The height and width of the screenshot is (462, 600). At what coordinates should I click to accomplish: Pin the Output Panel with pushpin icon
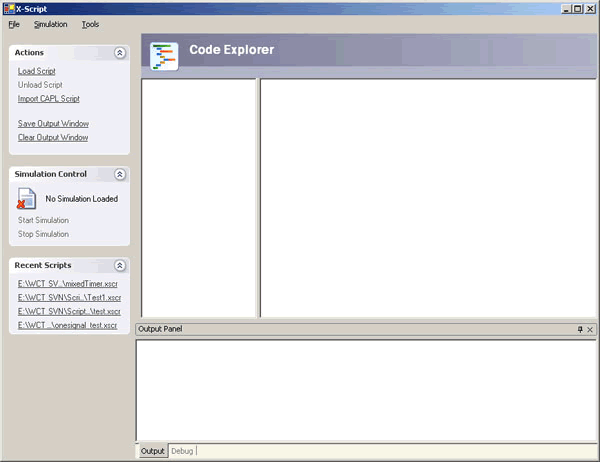click(x=579, y=329)
